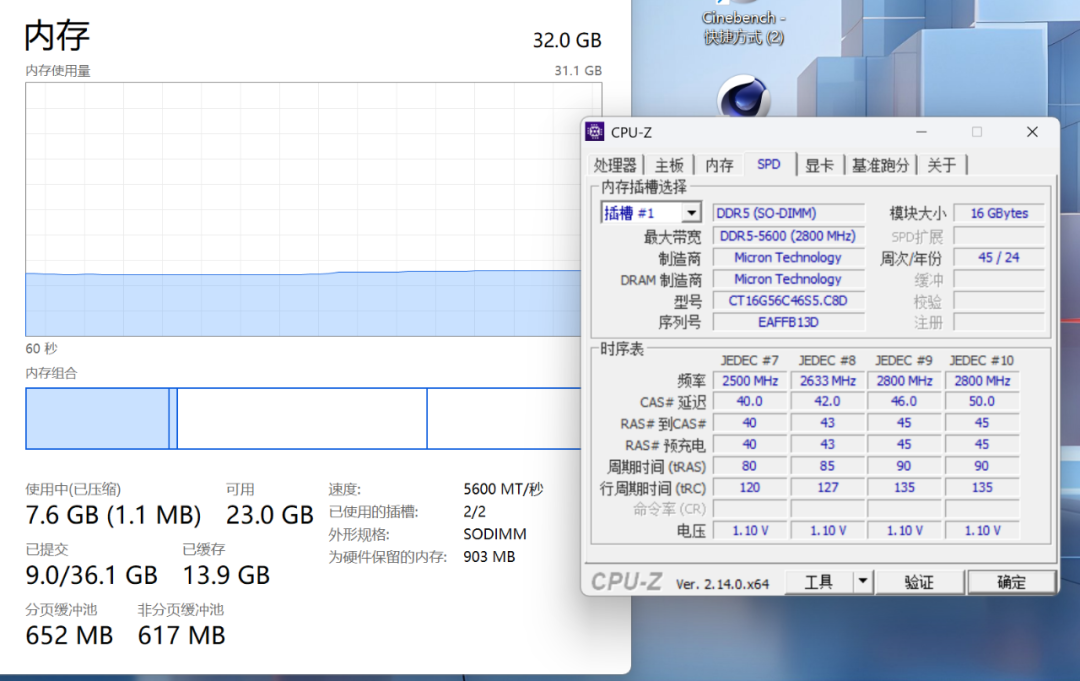This screenshot has height=681, width=1080.
Task: Click the 确定 button
Action: point(1011,582)
